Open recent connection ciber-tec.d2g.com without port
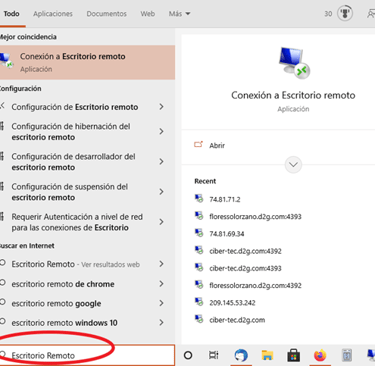The height and width of the screenshot is (366, 375). 237,320
